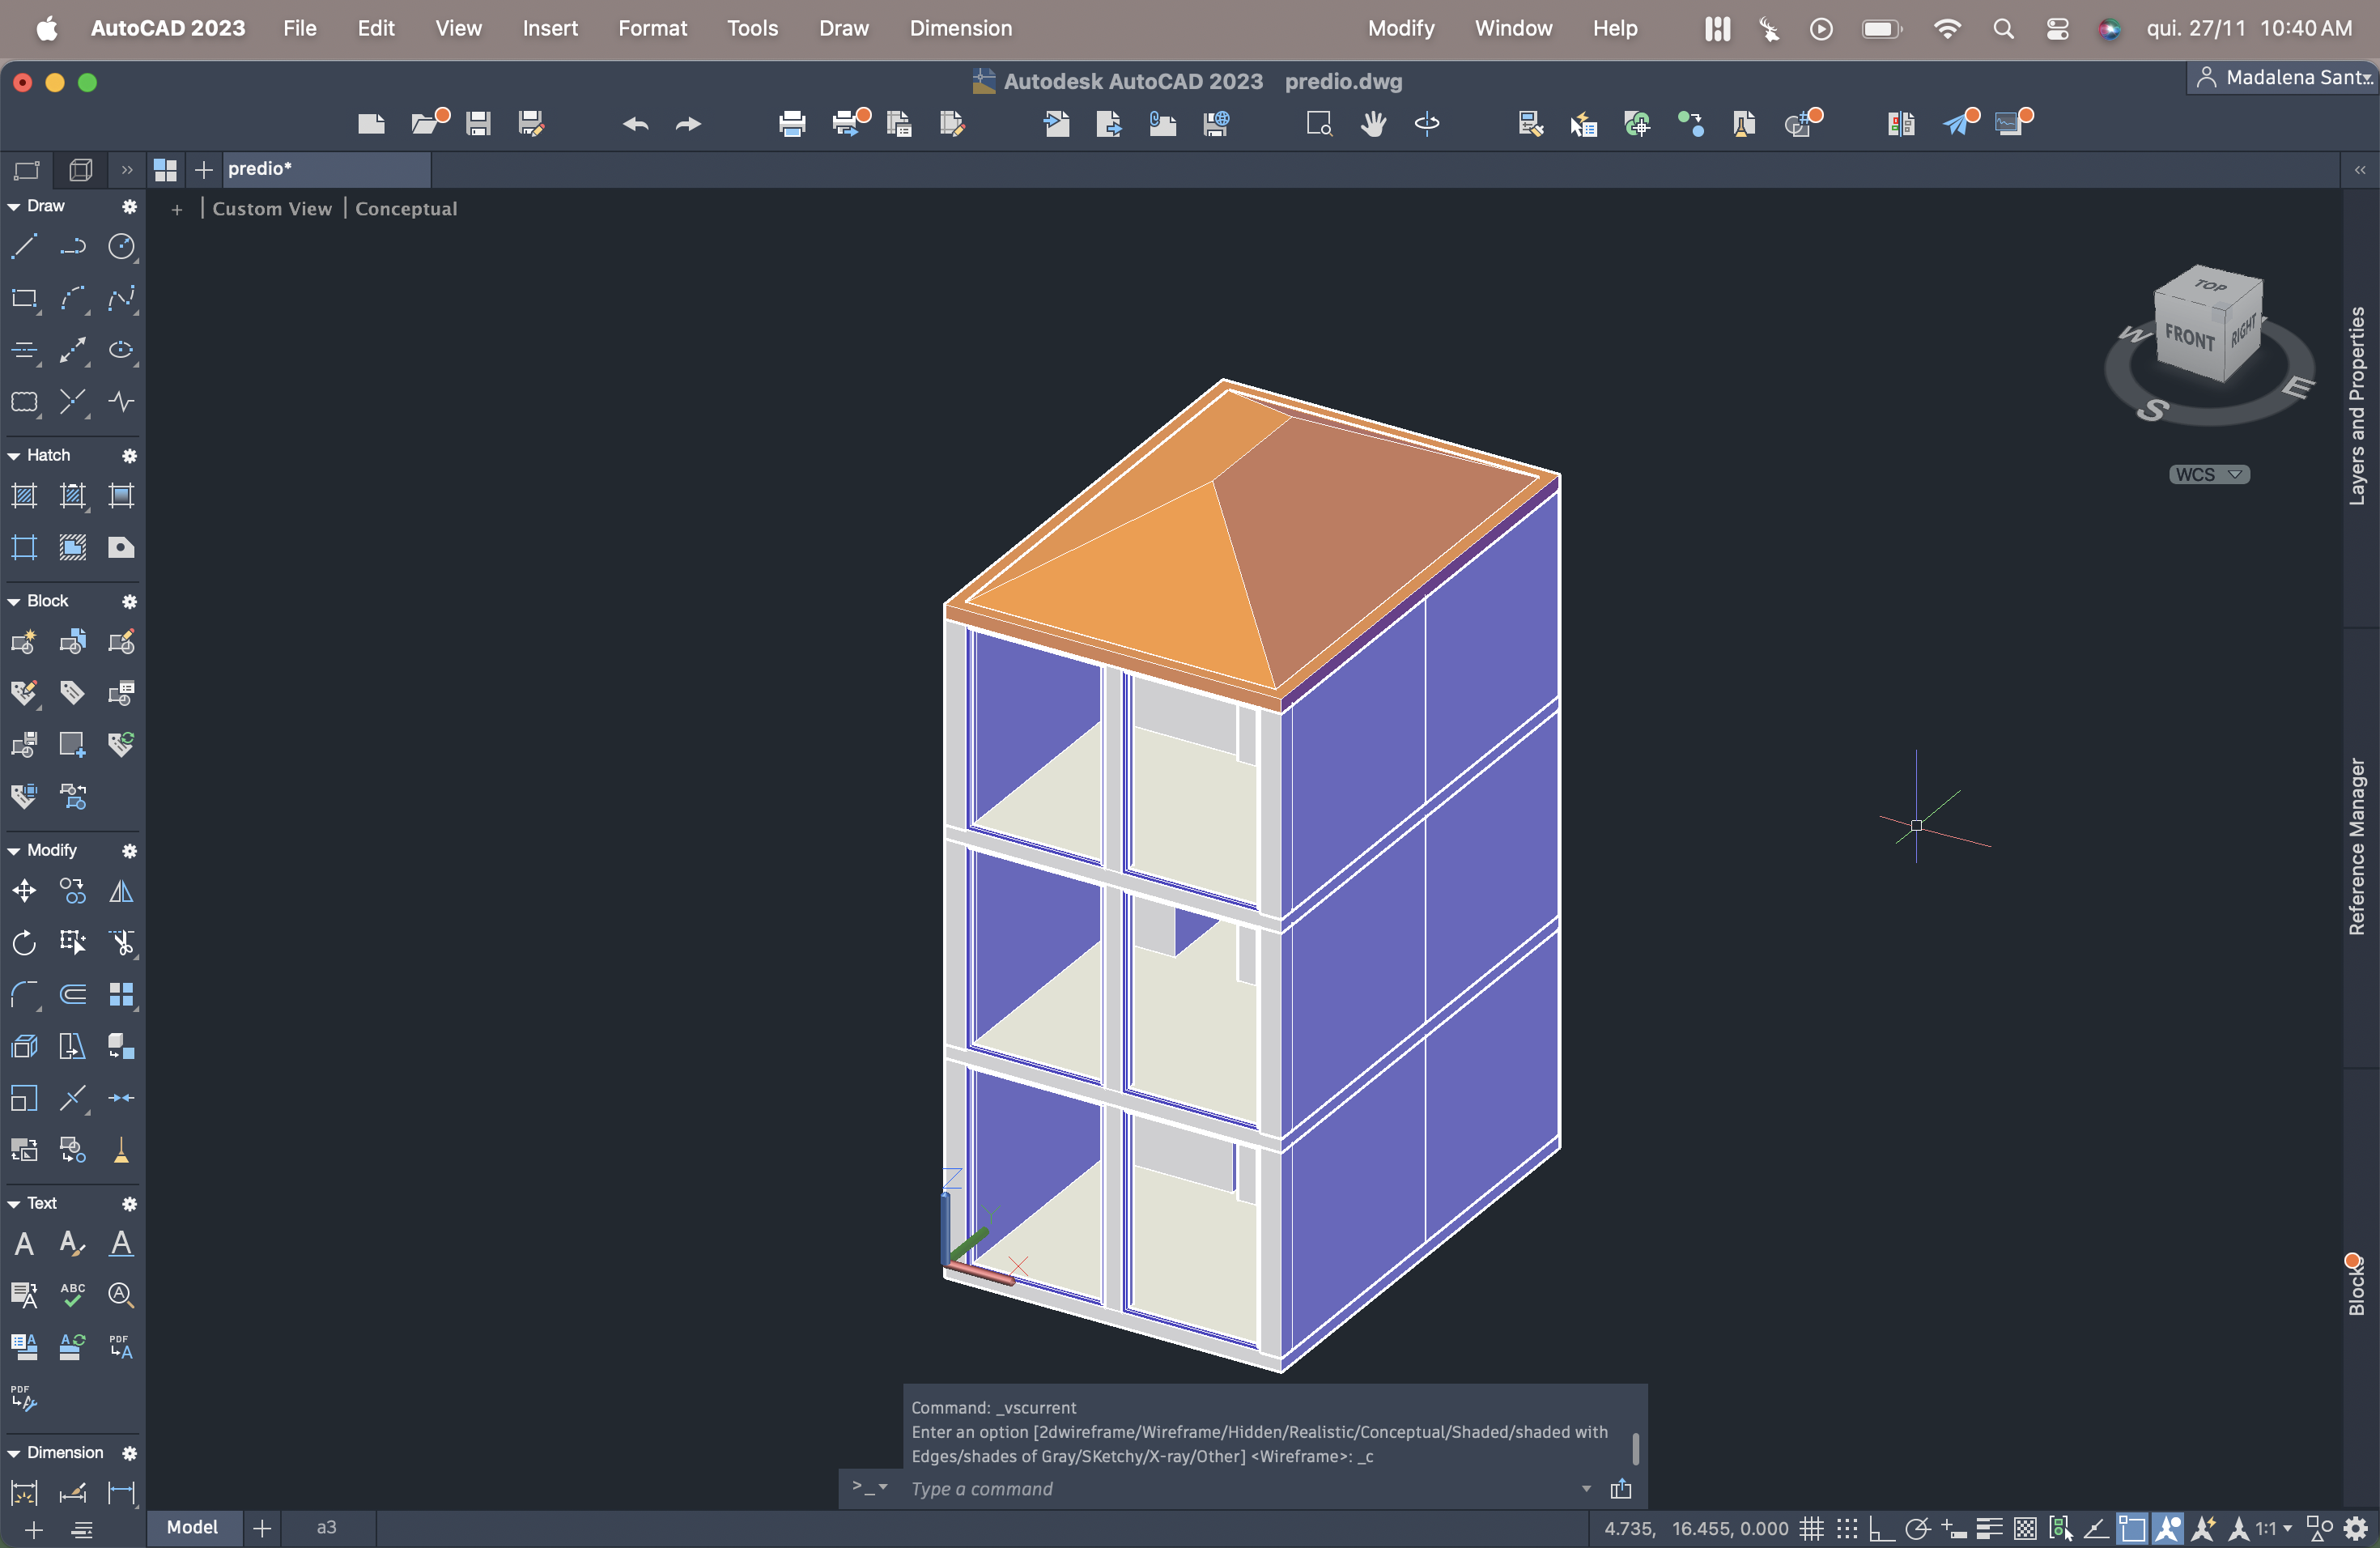Click the Mirror tool icon

(x=121, y=890)
